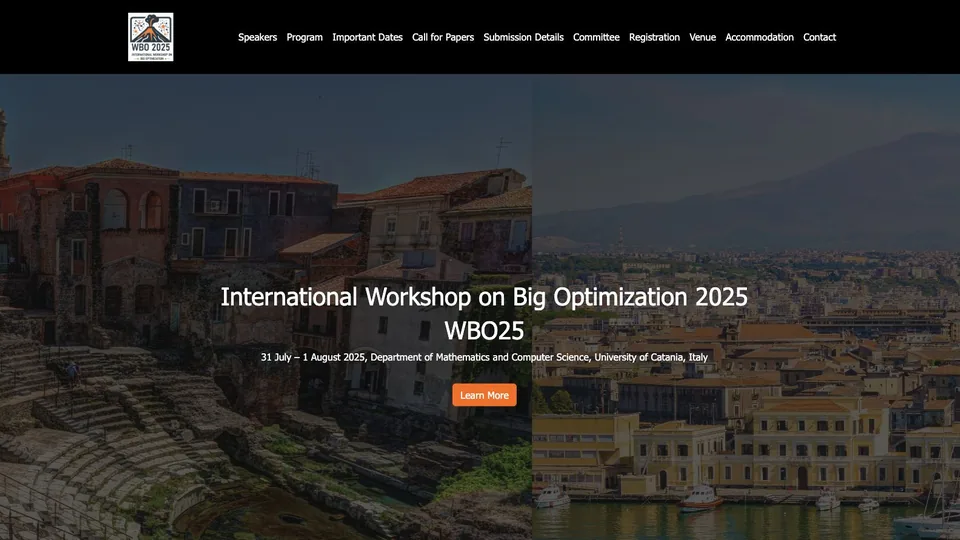The image size is (960, 540).
Task: Go to the Contact link
Action: (819, 37)
